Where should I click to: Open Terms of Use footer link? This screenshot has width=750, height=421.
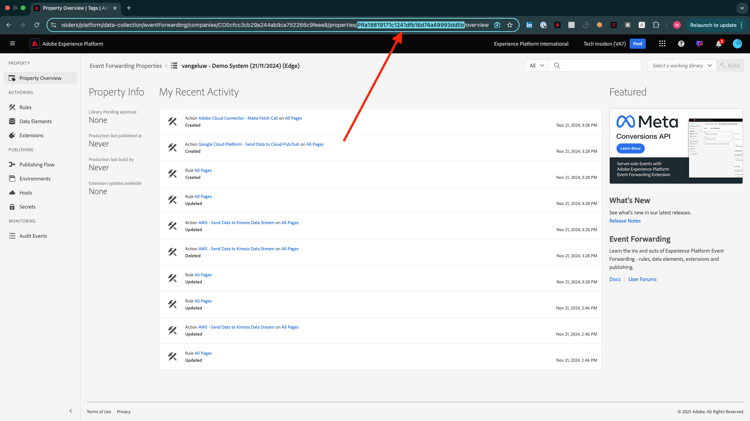tap(99, 411)
